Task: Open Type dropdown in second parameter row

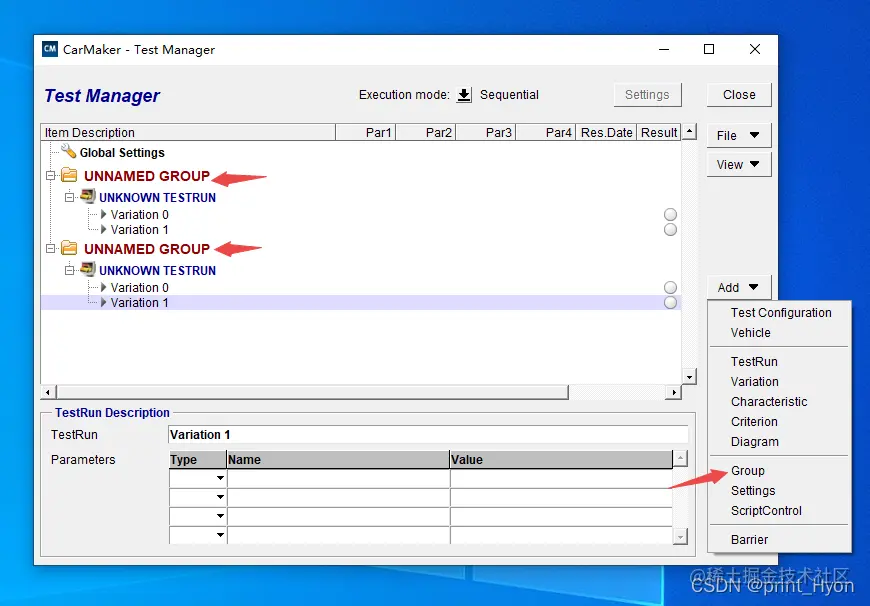Action: [220, 497]
